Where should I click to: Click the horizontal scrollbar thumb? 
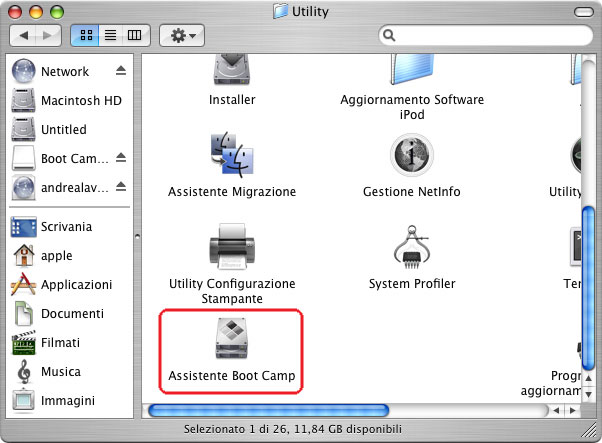pos(268,410)
